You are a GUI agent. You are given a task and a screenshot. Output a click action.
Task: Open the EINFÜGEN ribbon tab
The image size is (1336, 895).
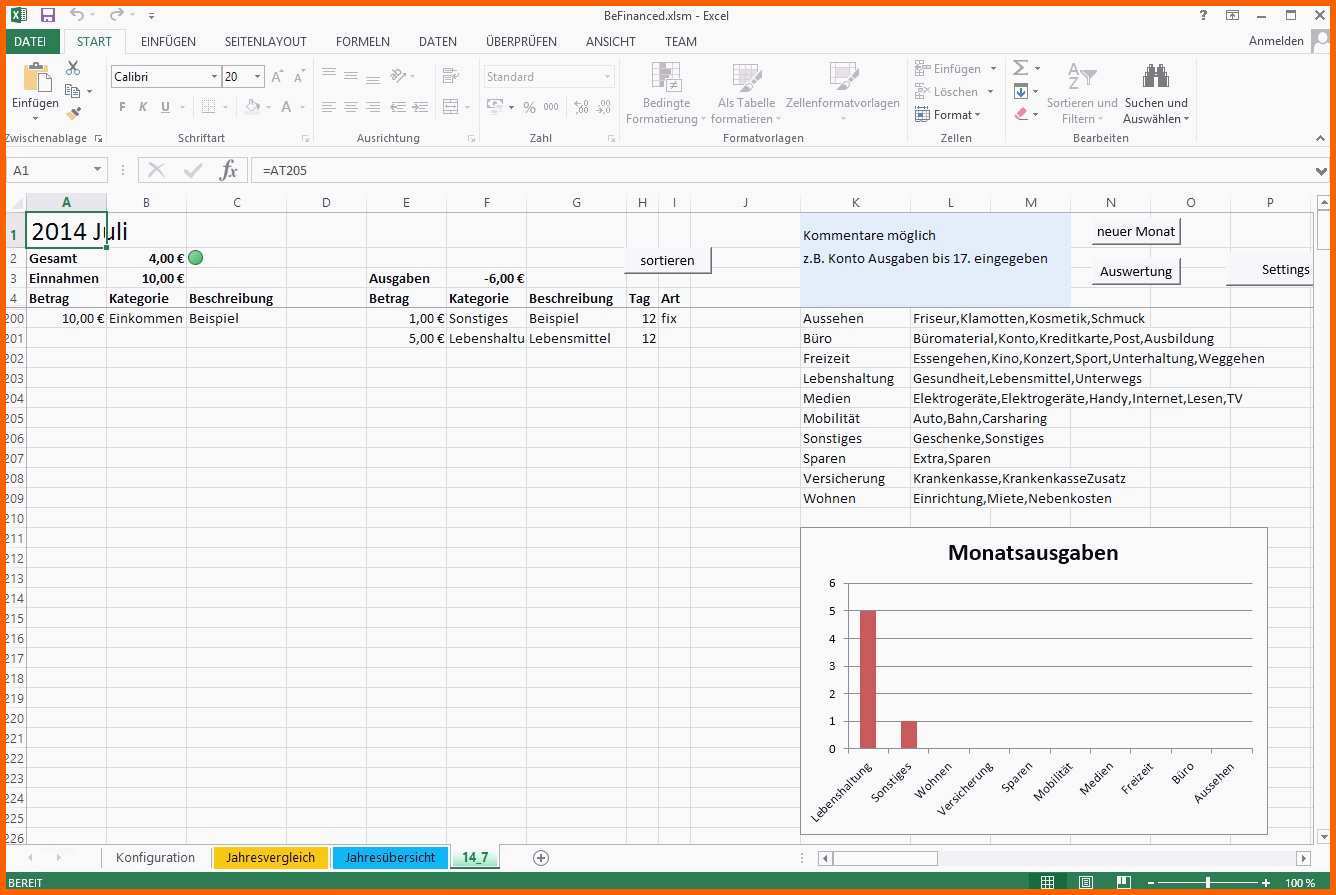pos(168,41)
